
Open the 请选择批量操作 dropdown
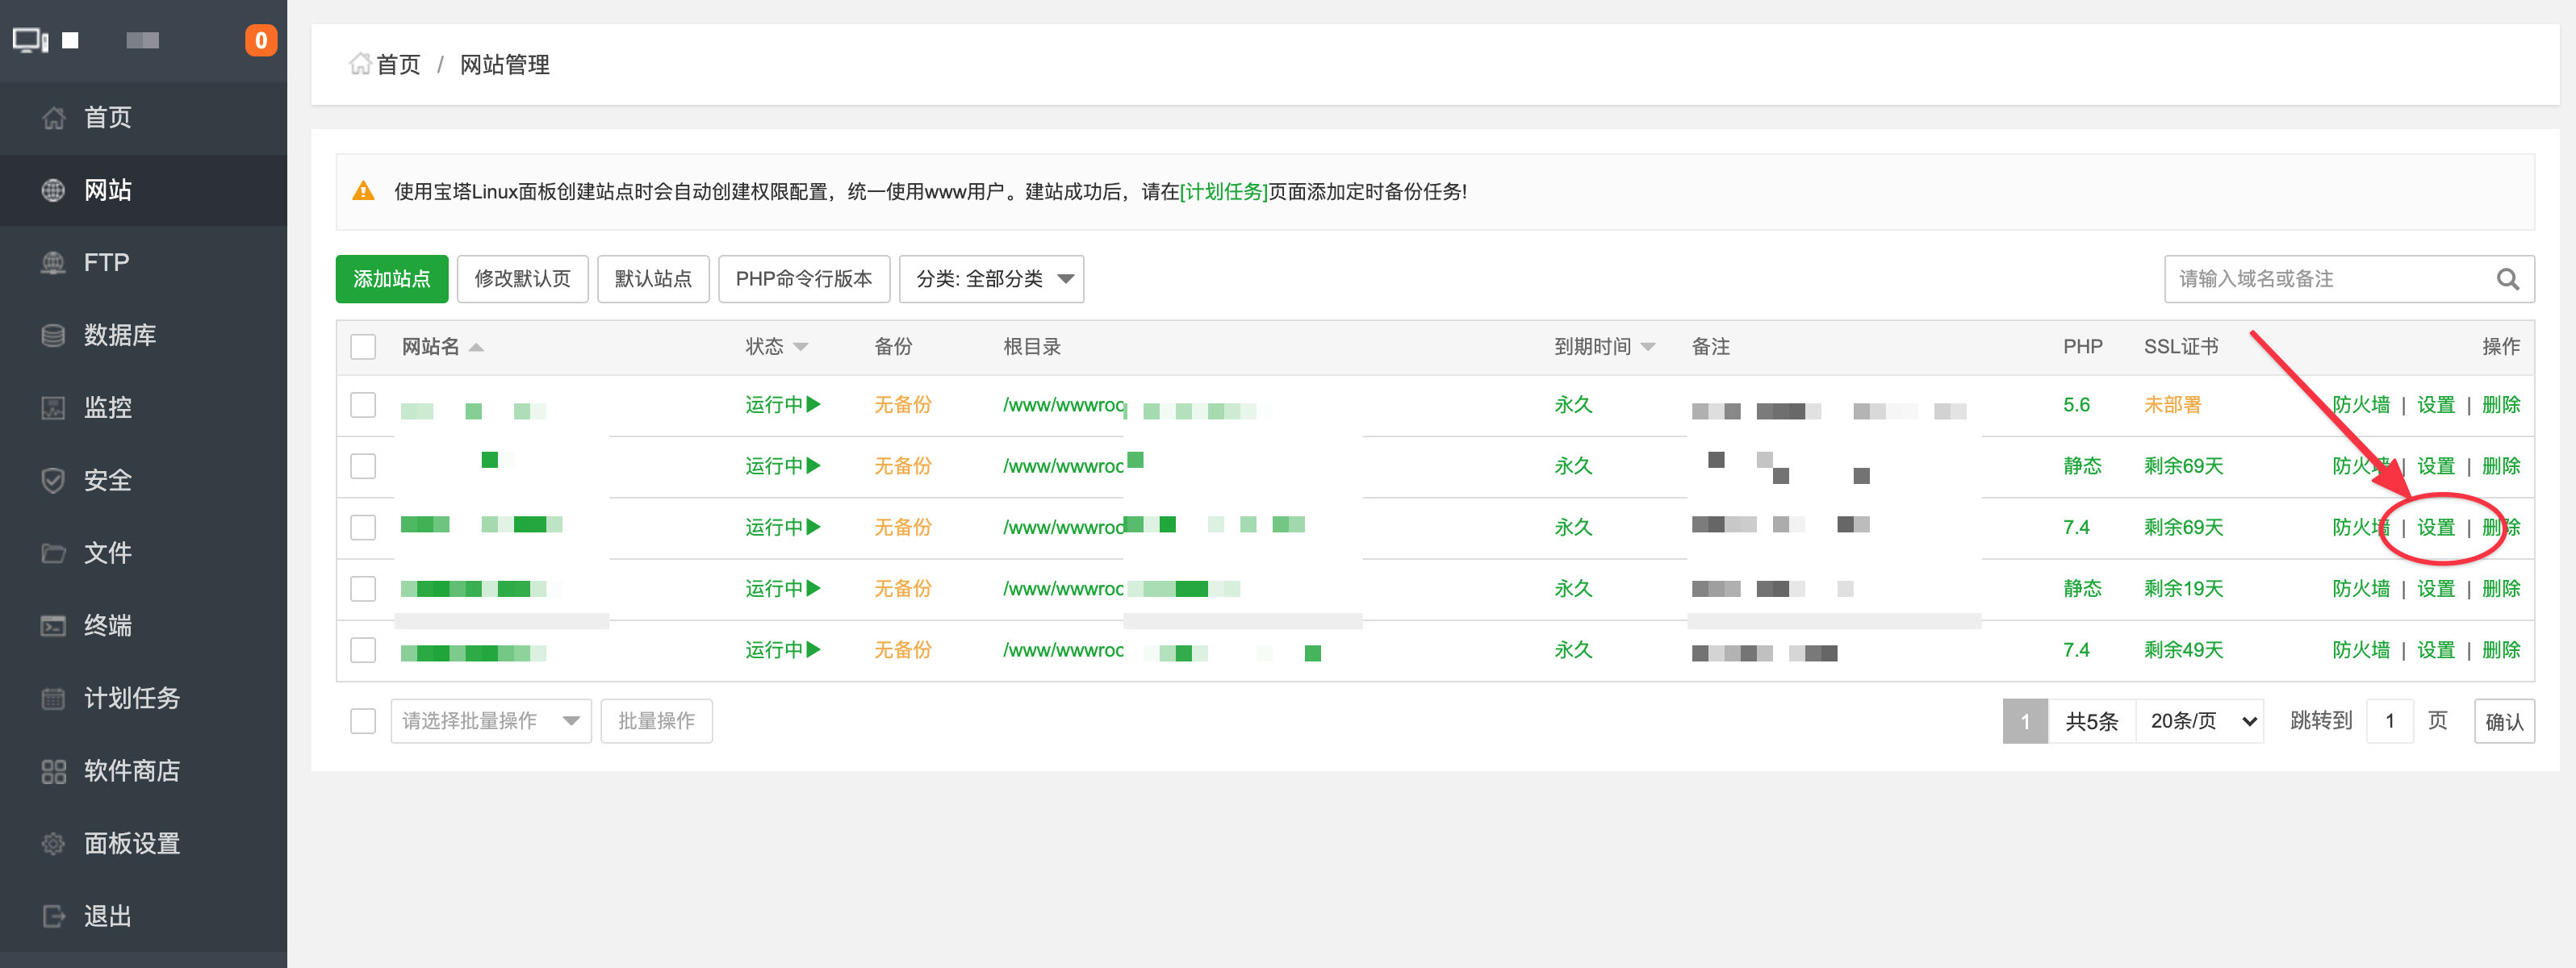pos(490,721)
